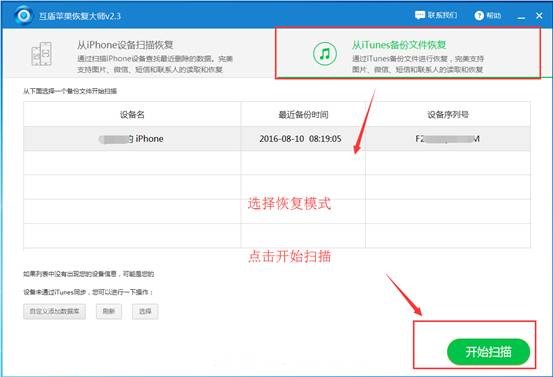Image resolution: width=553 pixels, height=377 pixels.
Task: Open the 联系我们 text link
Action: coord(442,15)
